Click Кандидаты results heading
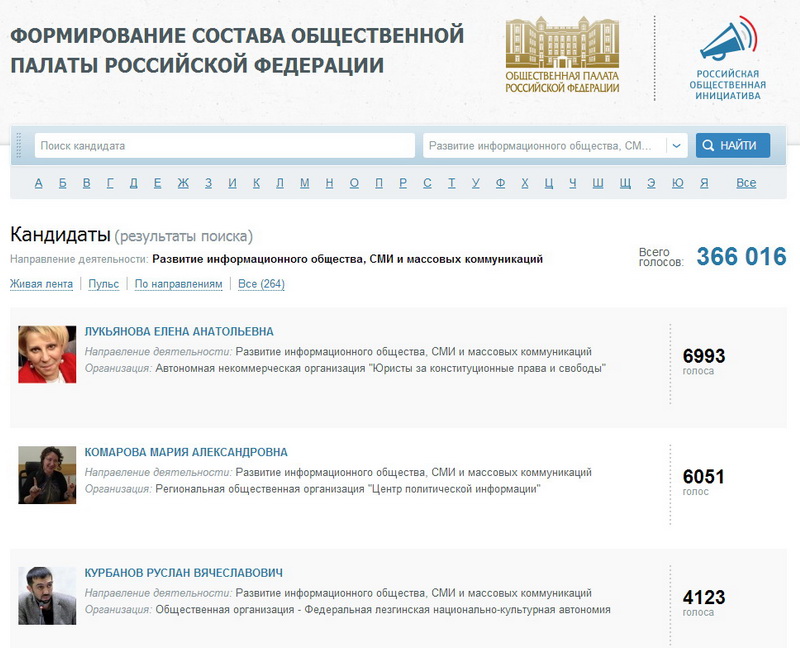 (60, 235)
